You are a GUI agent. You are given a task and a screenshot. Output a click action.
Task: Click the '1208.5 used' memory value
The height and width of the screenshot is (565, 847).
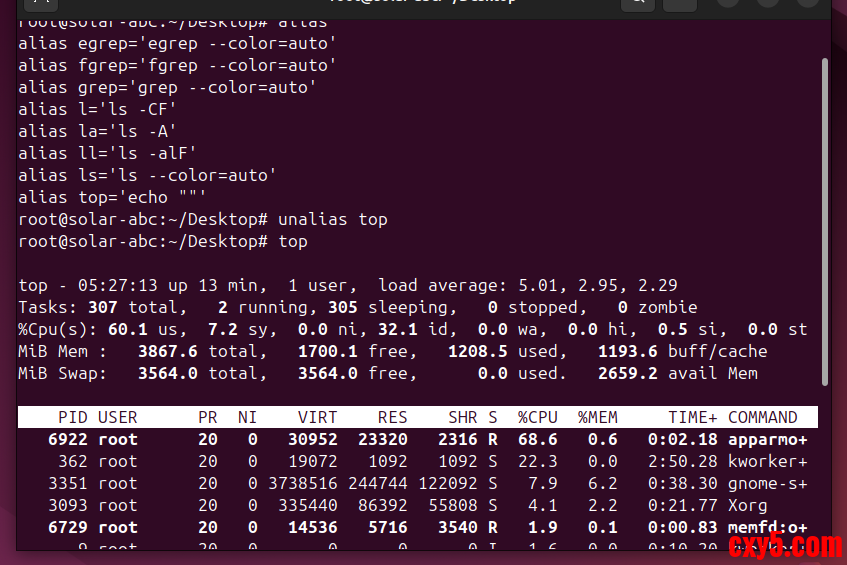coord(507,352)
